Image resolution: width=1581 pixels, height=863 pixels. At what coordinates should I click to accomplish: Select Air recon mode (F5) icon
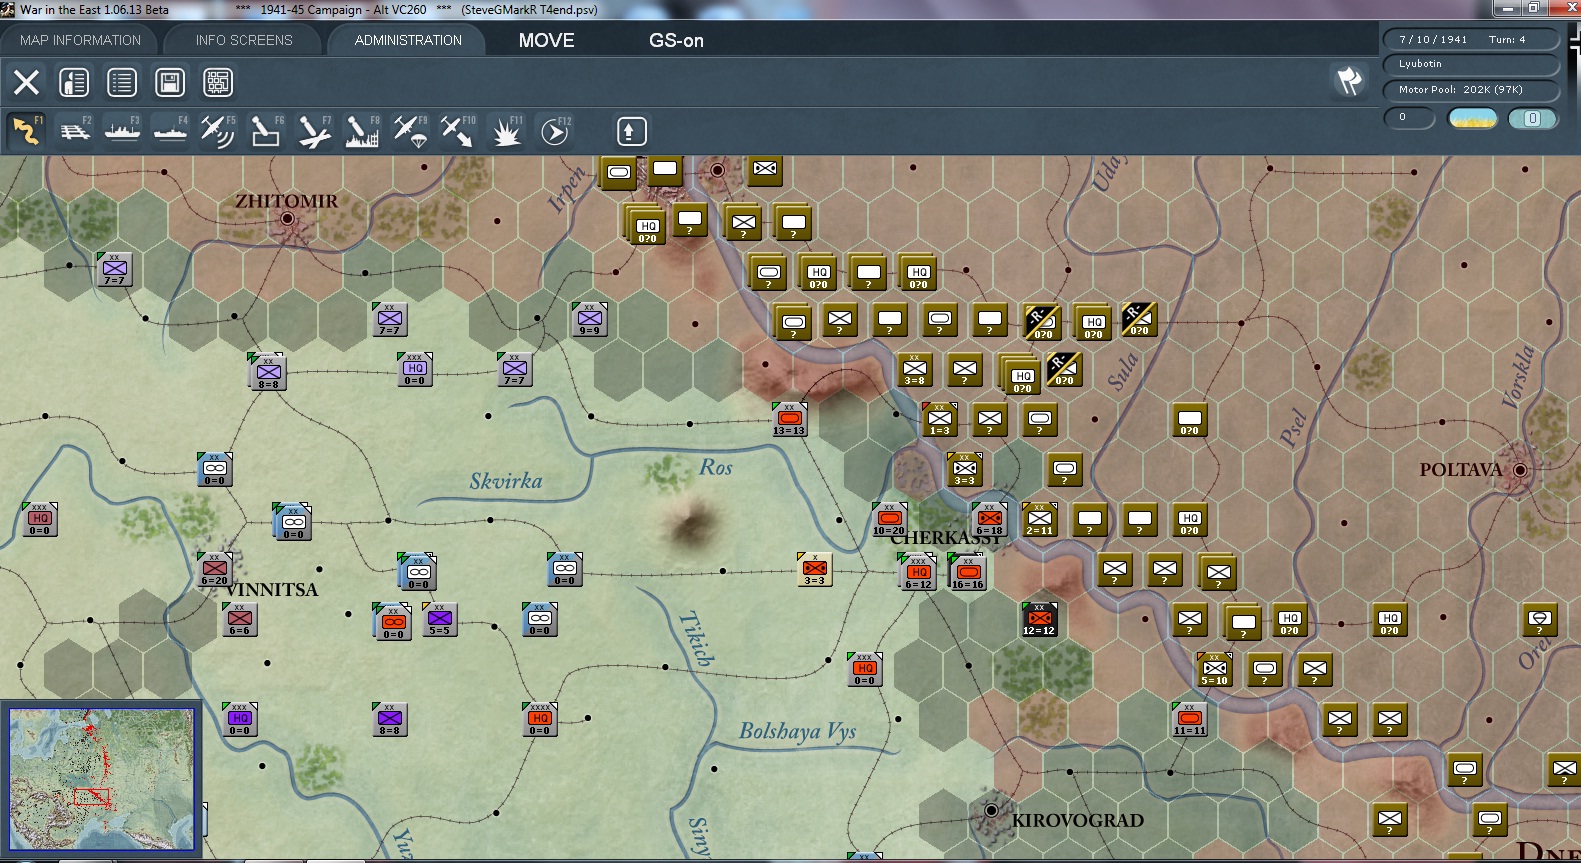[218, 131]
